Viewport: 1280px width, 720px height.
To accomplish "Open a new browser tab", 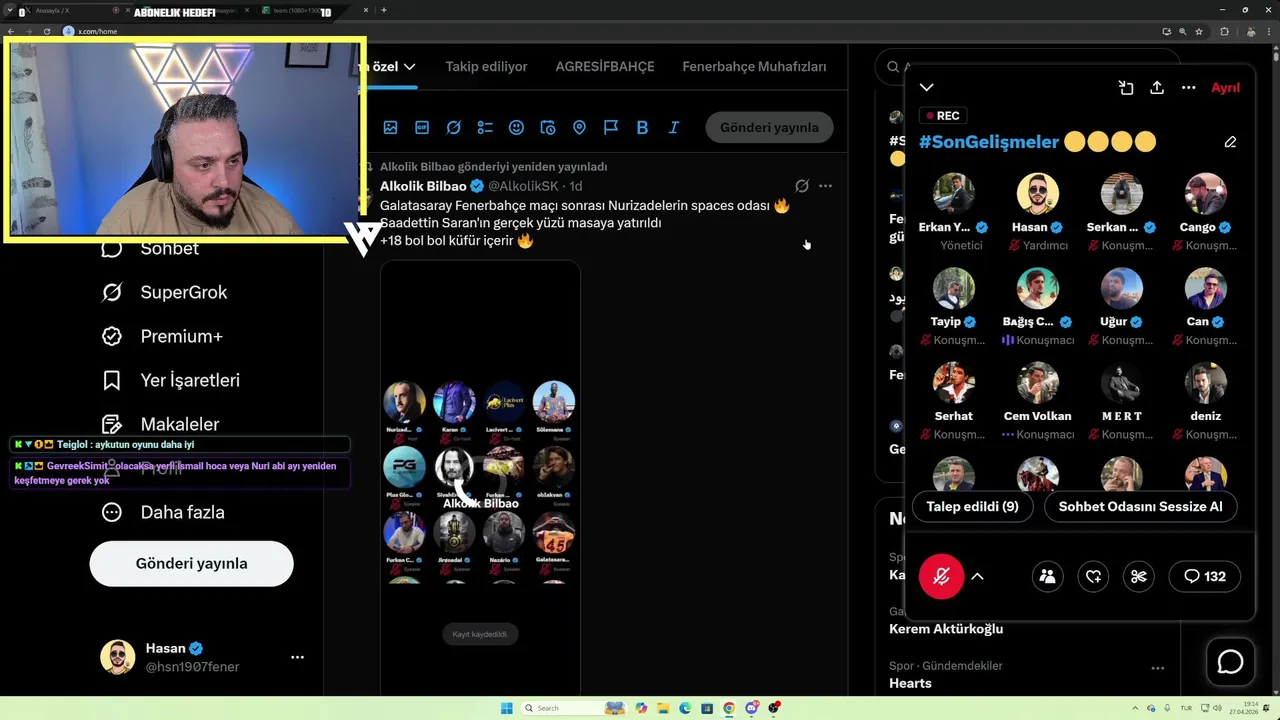I will pyautogui.click(x=384, y=10).
